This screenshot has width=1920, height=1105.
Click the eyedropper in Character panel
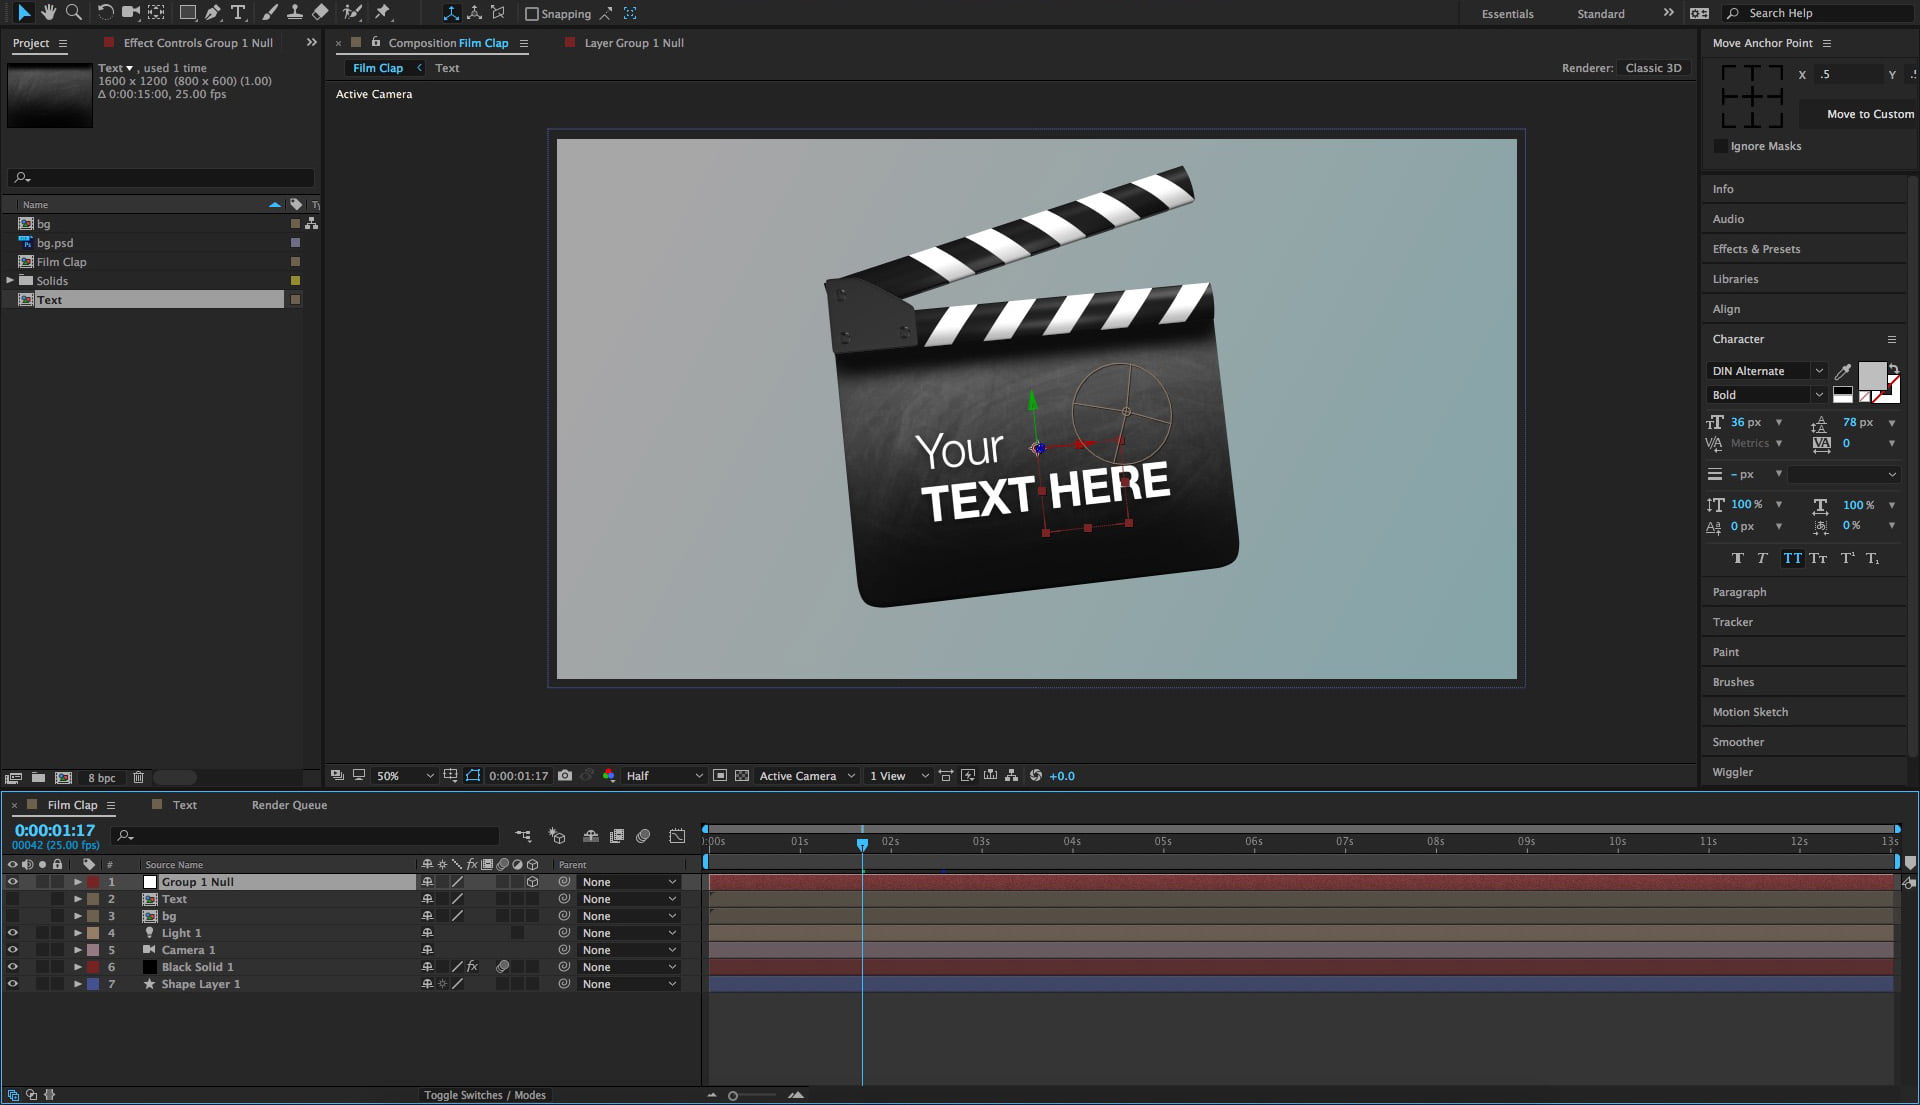pyautogui.click(x=1843, y=371)
